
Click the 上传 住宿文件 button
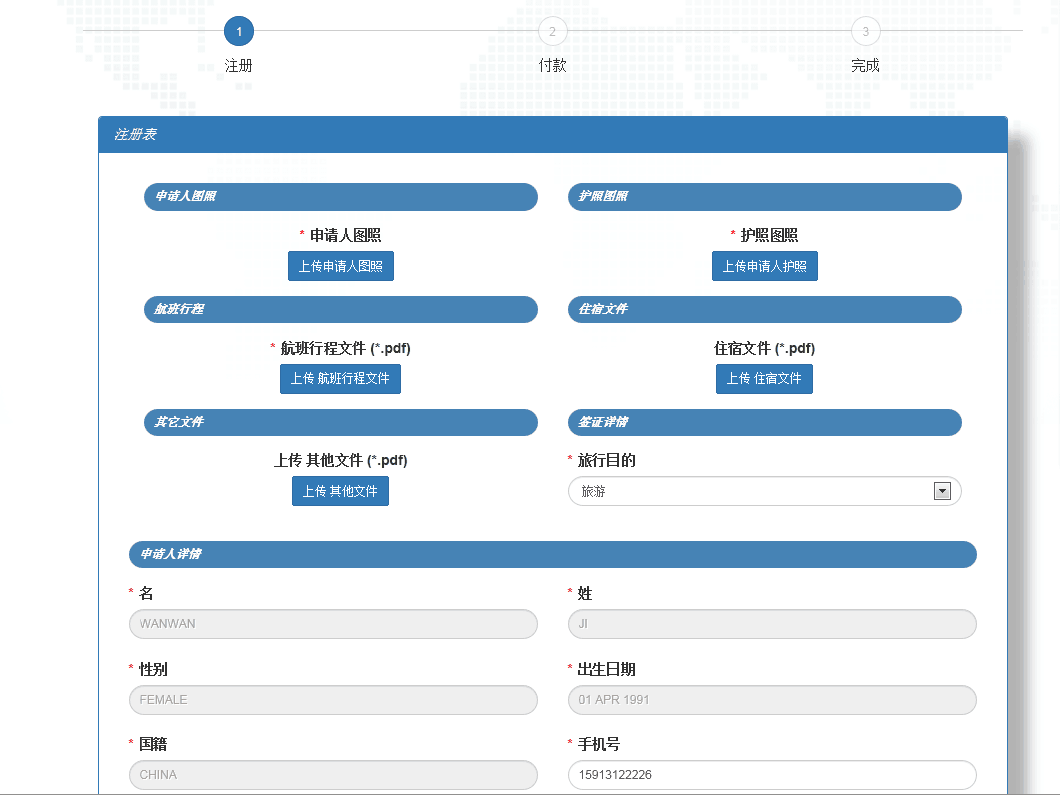[x=764, y=379]
